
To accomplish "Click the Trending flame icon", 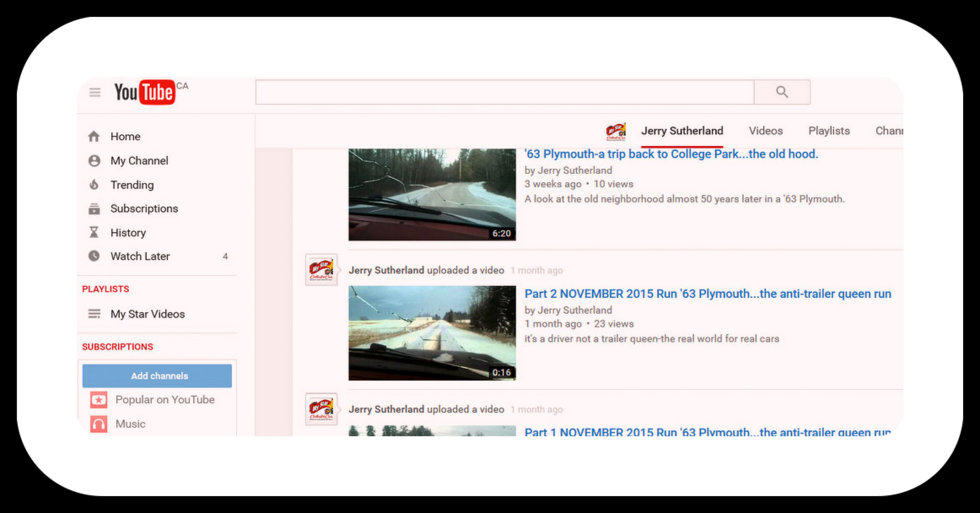I will [94, 184].
